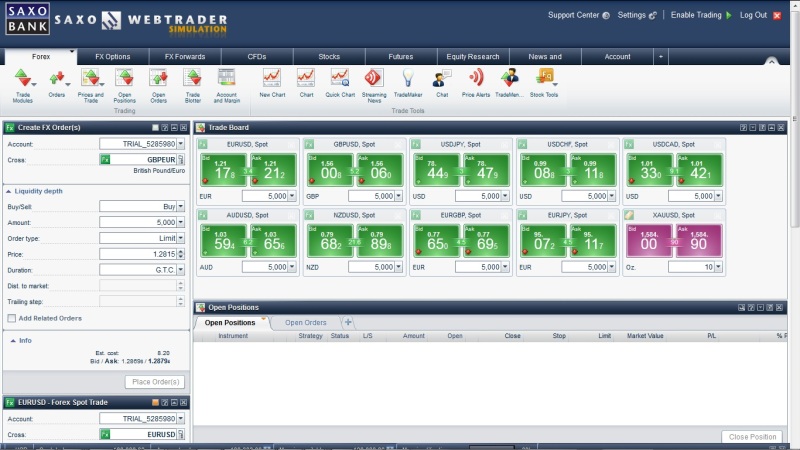
Task: Click the Price input field
Action: coord(138,254)
